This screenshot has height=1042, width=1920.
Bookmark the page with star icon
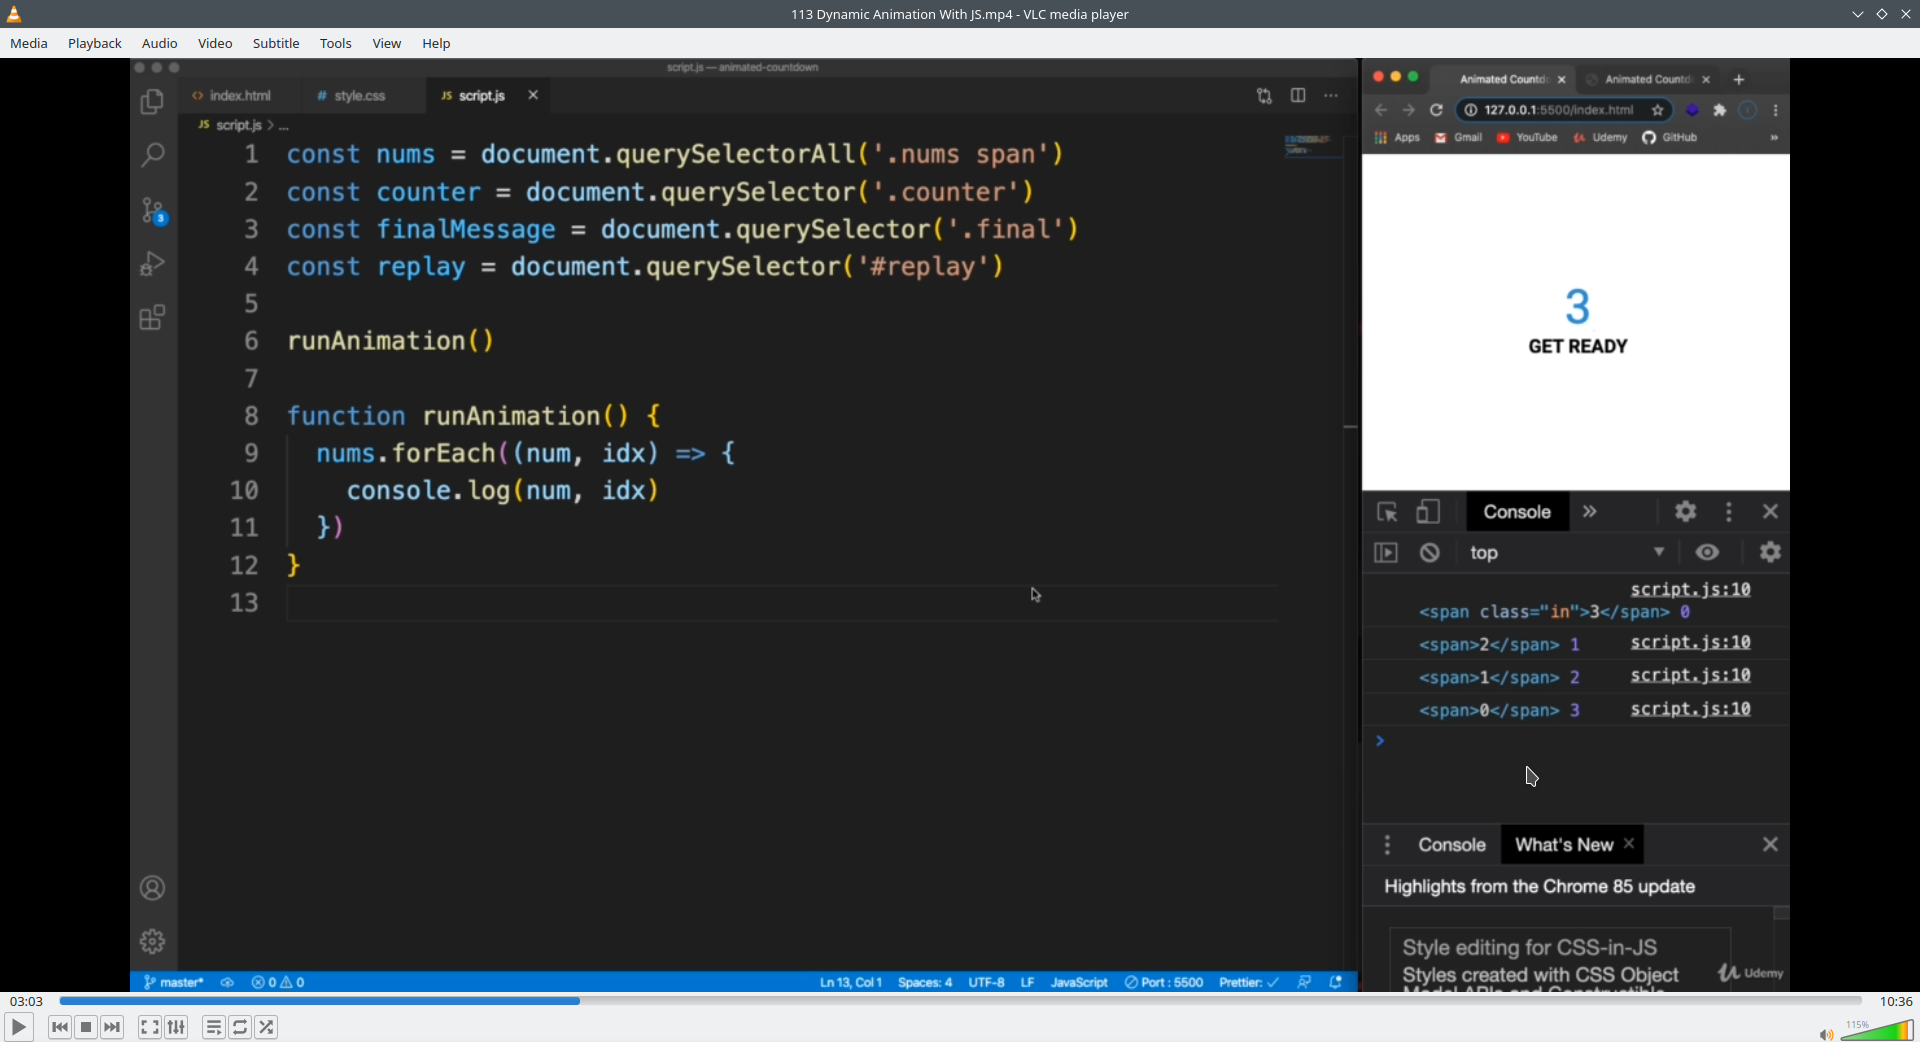coord(1658,110)
